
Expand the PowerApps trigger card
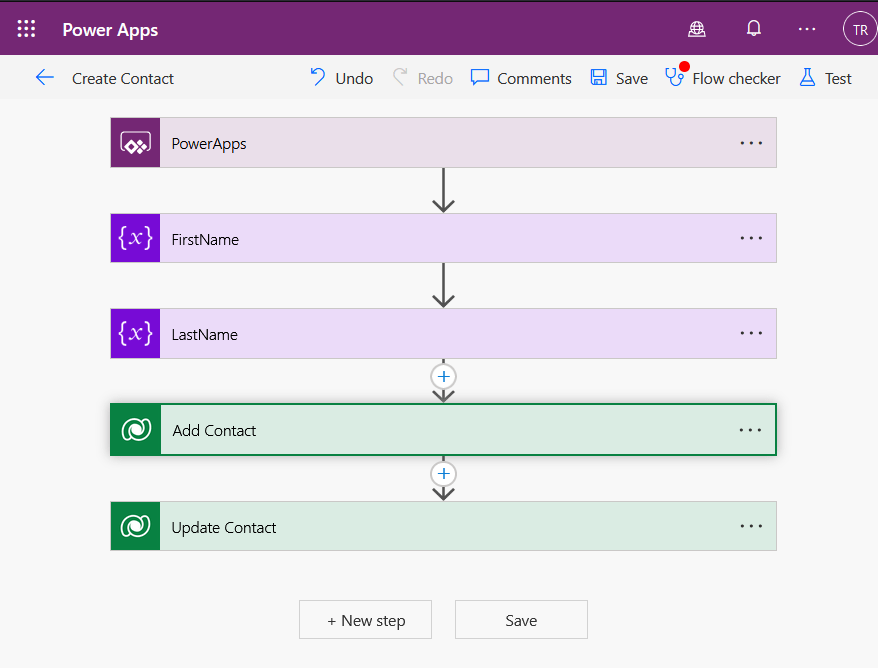tap(443, 143)
